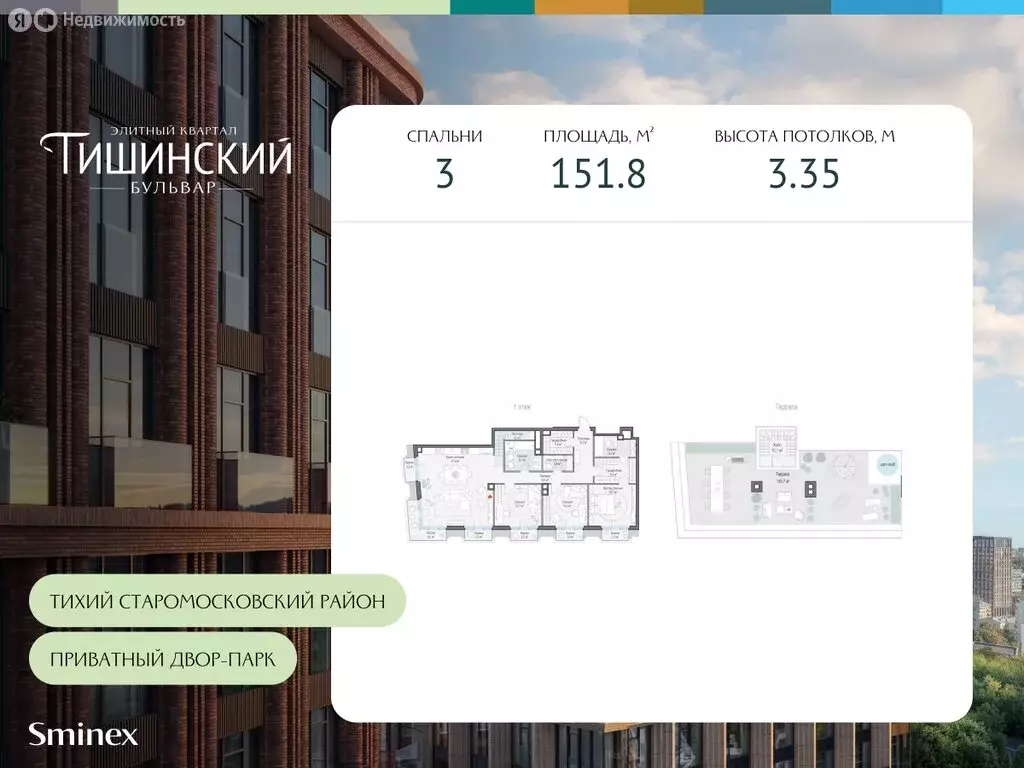Click the round pool on terrace plan

pyautogui.click(x=886, y=466)
